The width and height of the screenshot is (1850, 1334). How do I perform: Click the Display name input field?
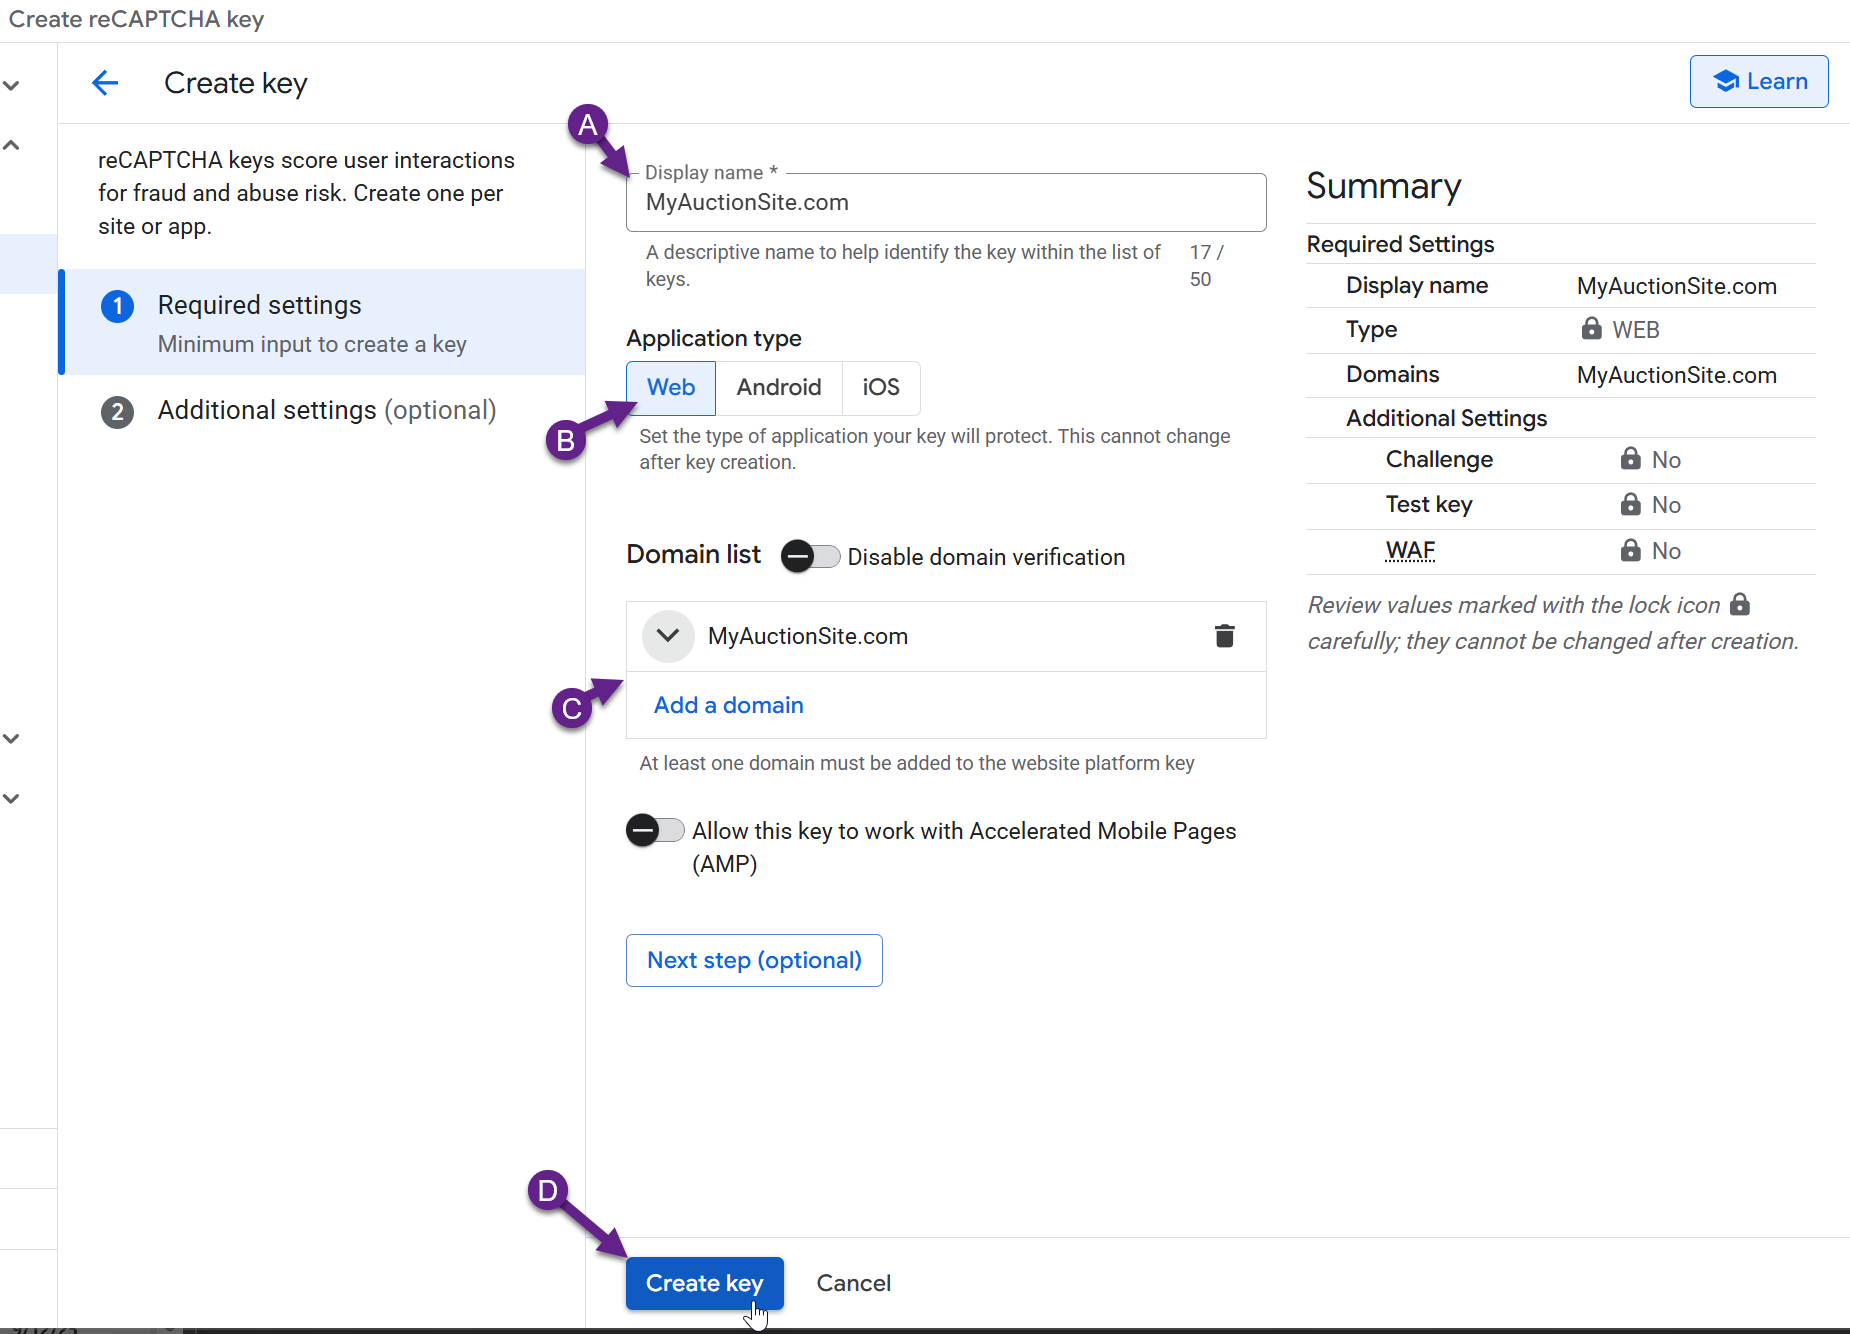click(x=946, y=202)
